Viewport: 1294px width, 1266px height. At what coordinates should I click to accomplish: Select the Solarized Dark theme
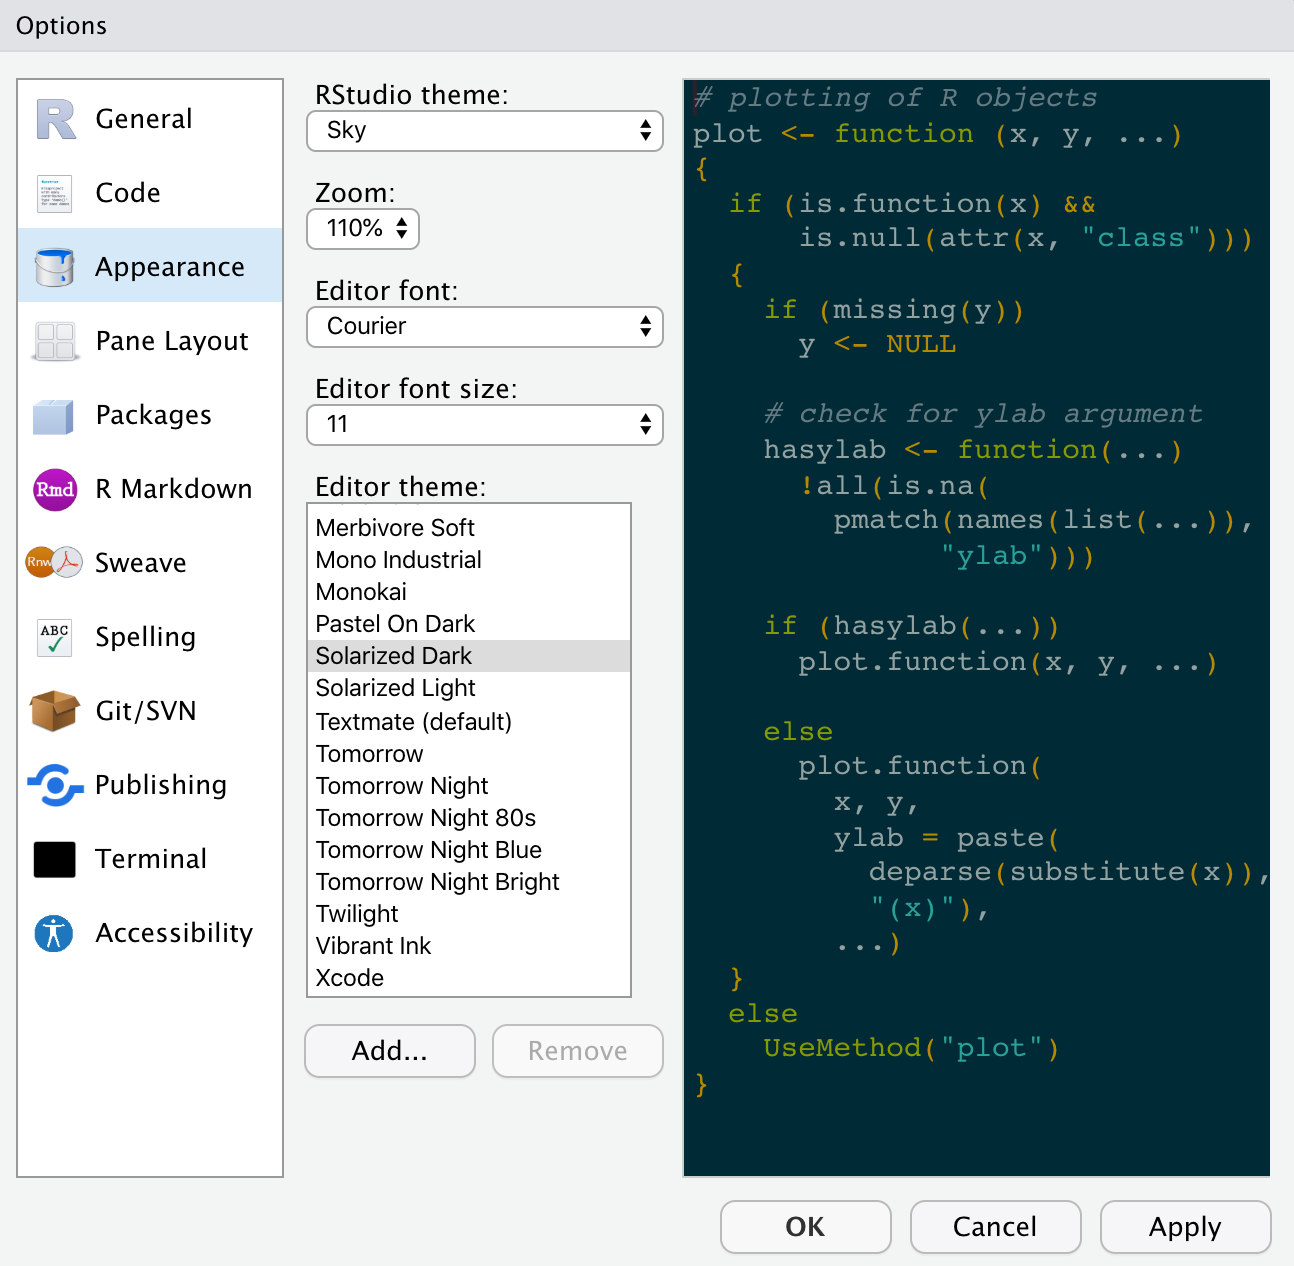[x=469, y=656]
